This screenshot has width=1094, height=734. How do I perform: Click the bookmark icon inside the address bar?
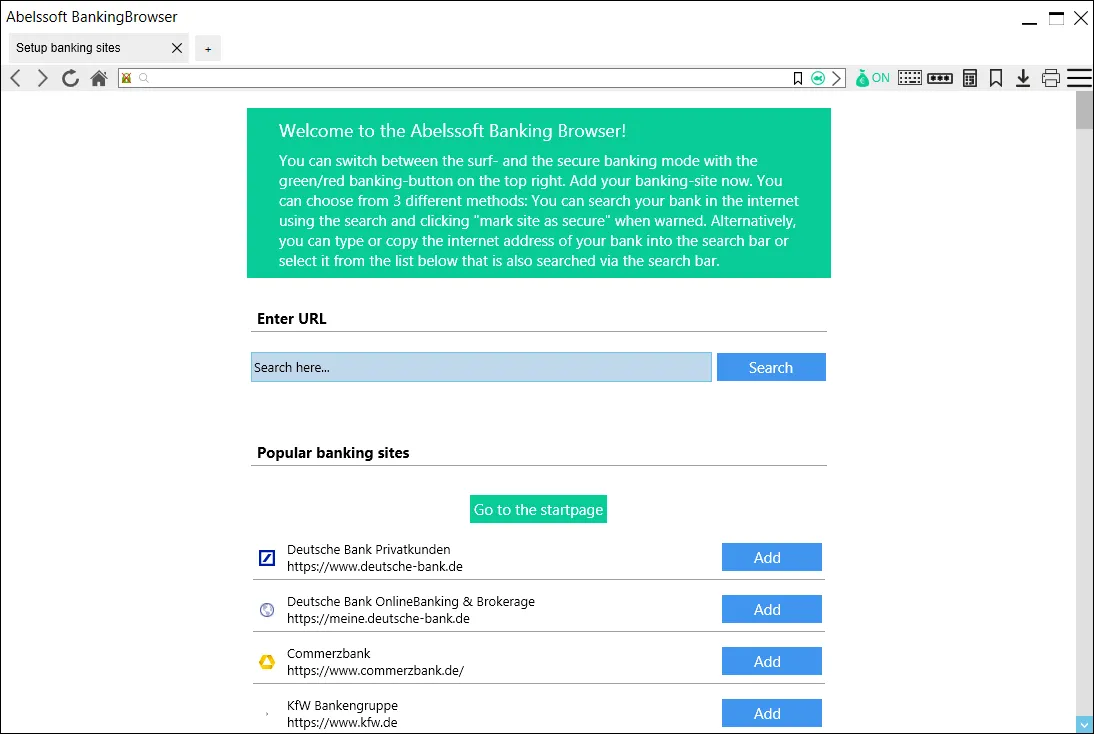(798, 77)
